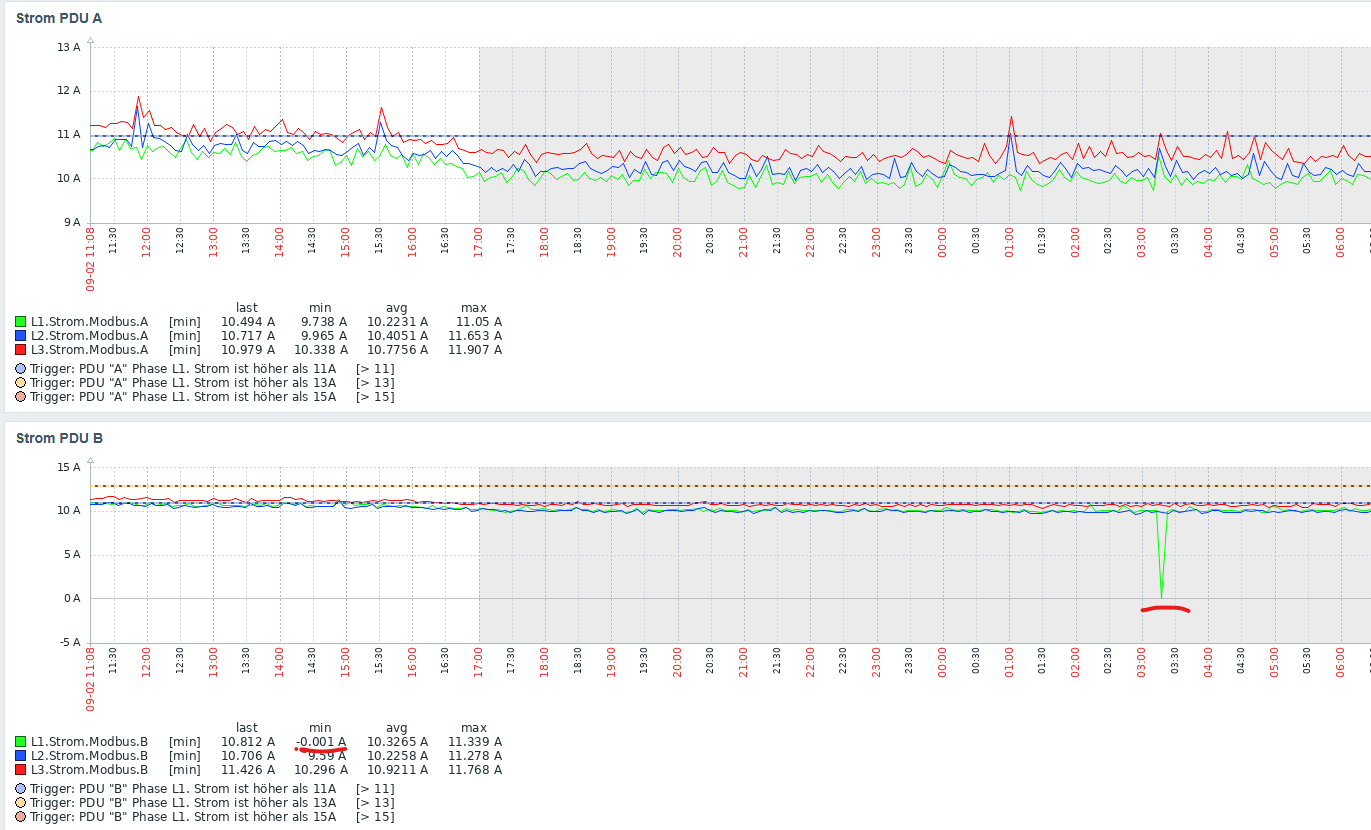Viewport: 1371px width, 830px height.
Task: Click the "-5 A" y-axis label
Action: (x=70, y=642)
